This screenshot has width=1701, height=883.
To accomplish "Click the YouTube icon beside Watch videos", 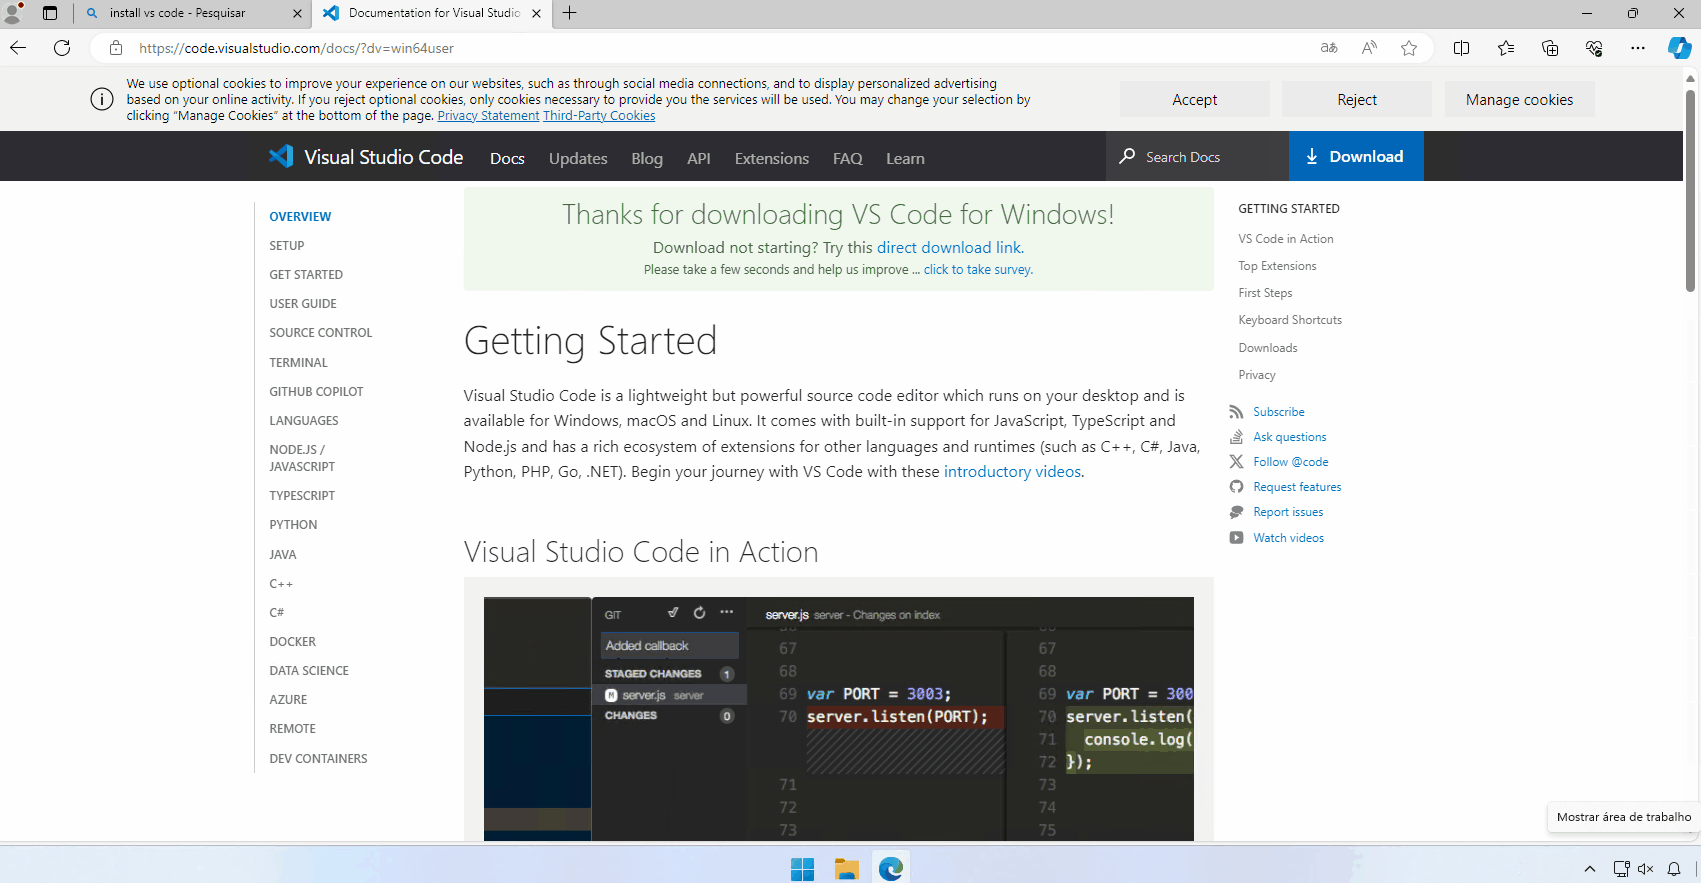I will click(1237, 538).
